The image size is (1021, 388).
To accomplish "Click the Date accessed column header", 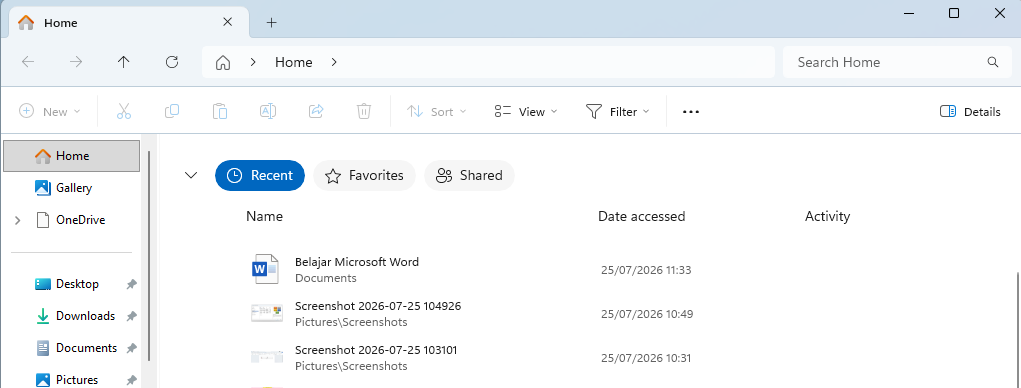I will click(x=641, y=216).
